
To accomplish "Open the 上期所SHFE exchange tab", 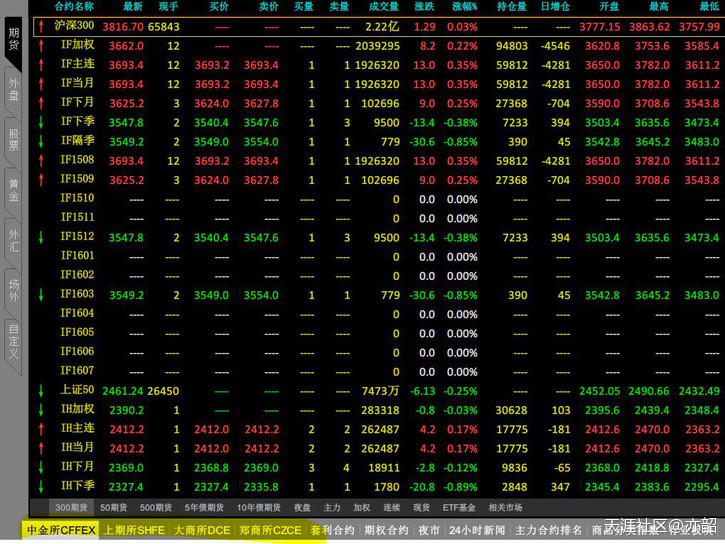I will [x=134, y=530].
